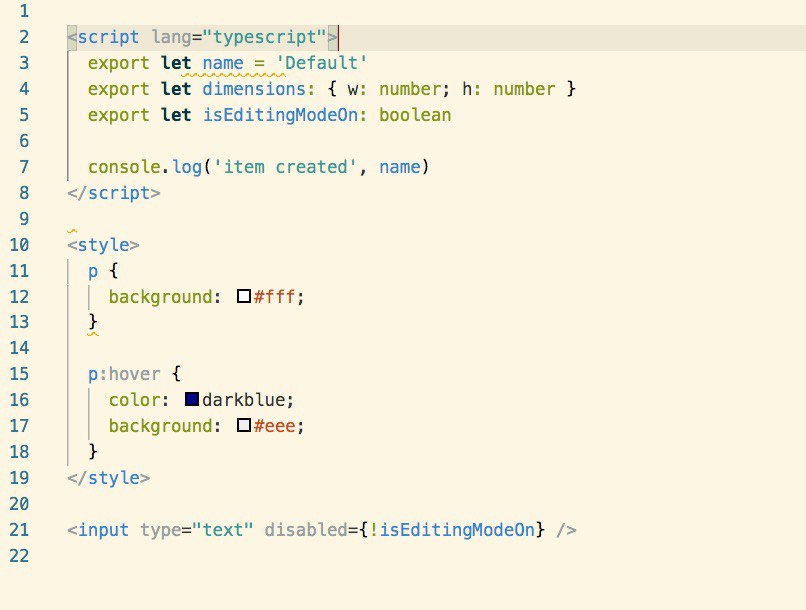Click the opening script tag name
The width and height of the screenshot is (806, 610).
108,37
